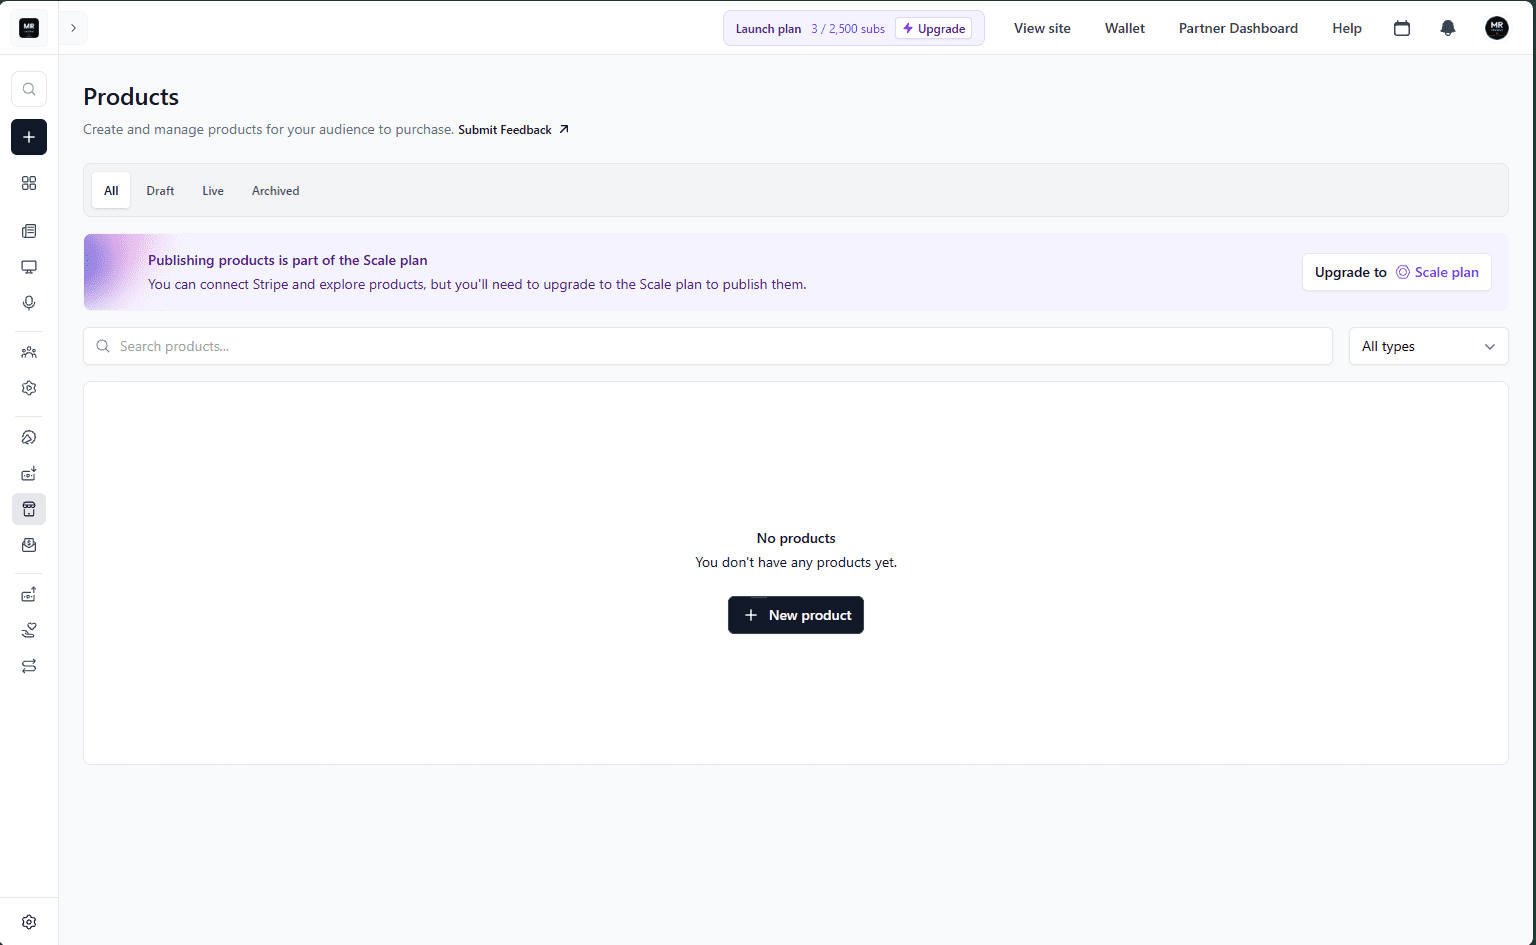Switch to the Live tab

point(213,190)
